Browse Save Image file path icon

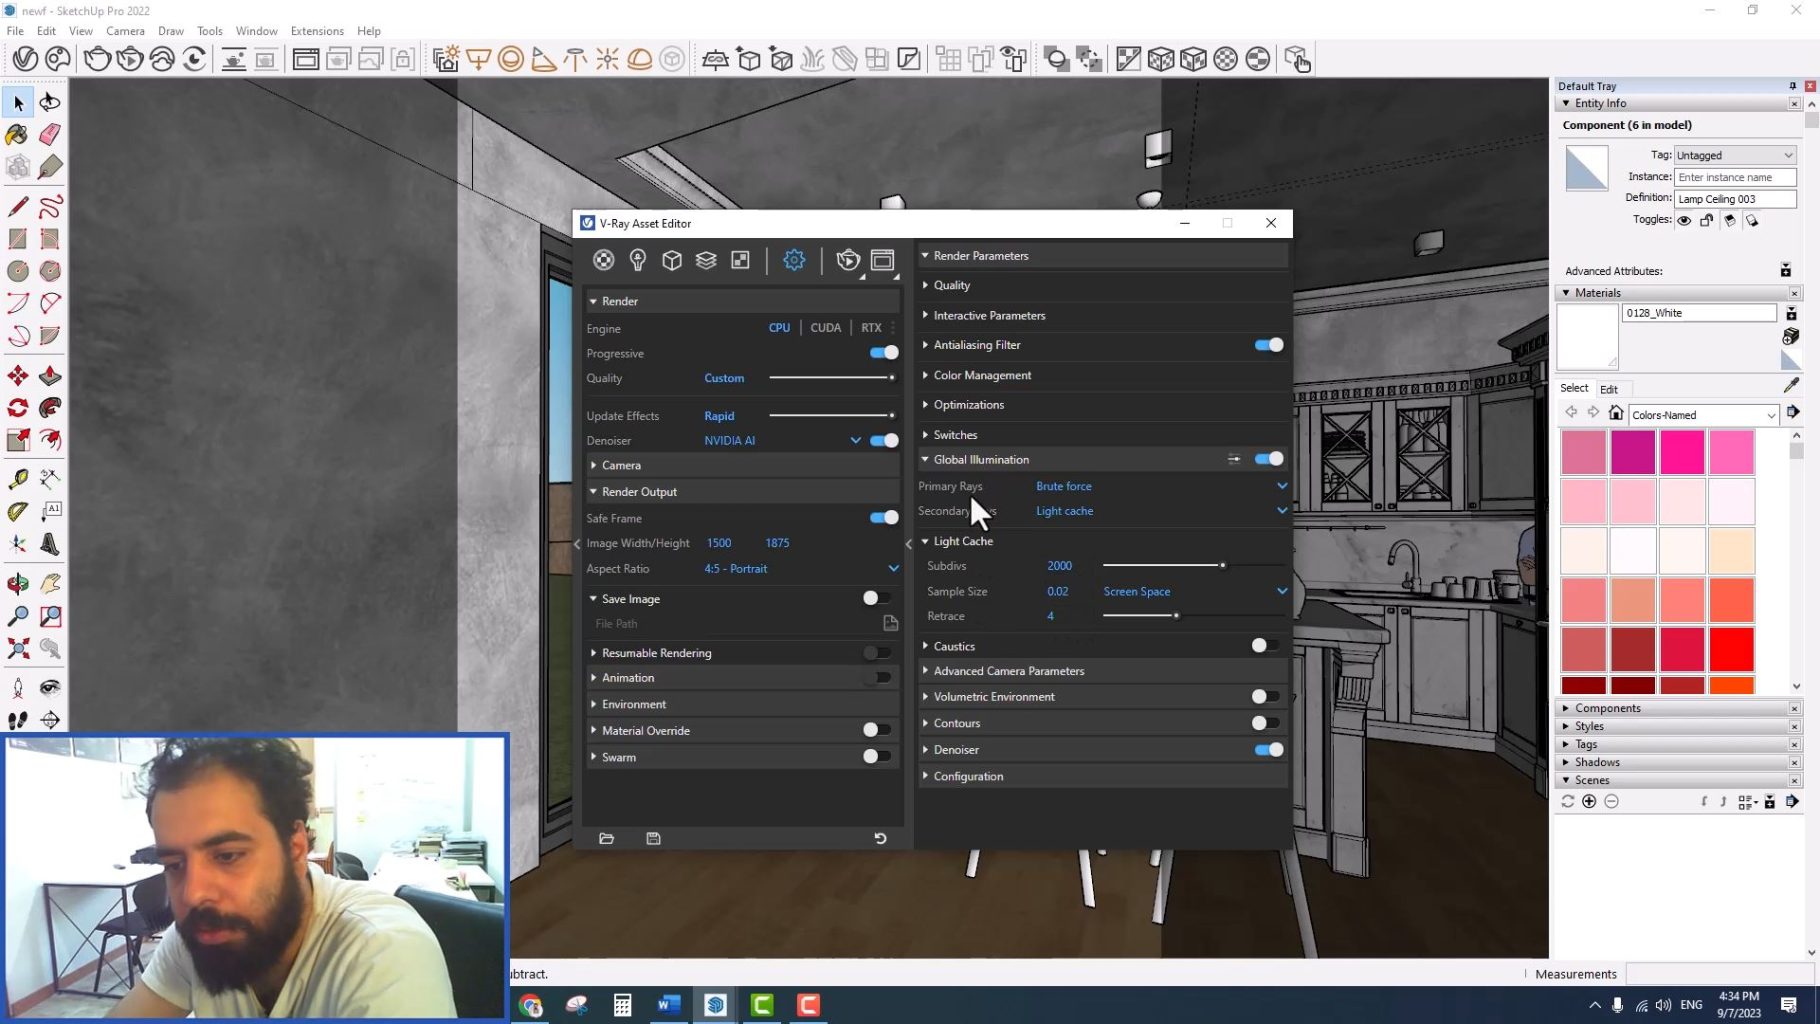point(890,623)
